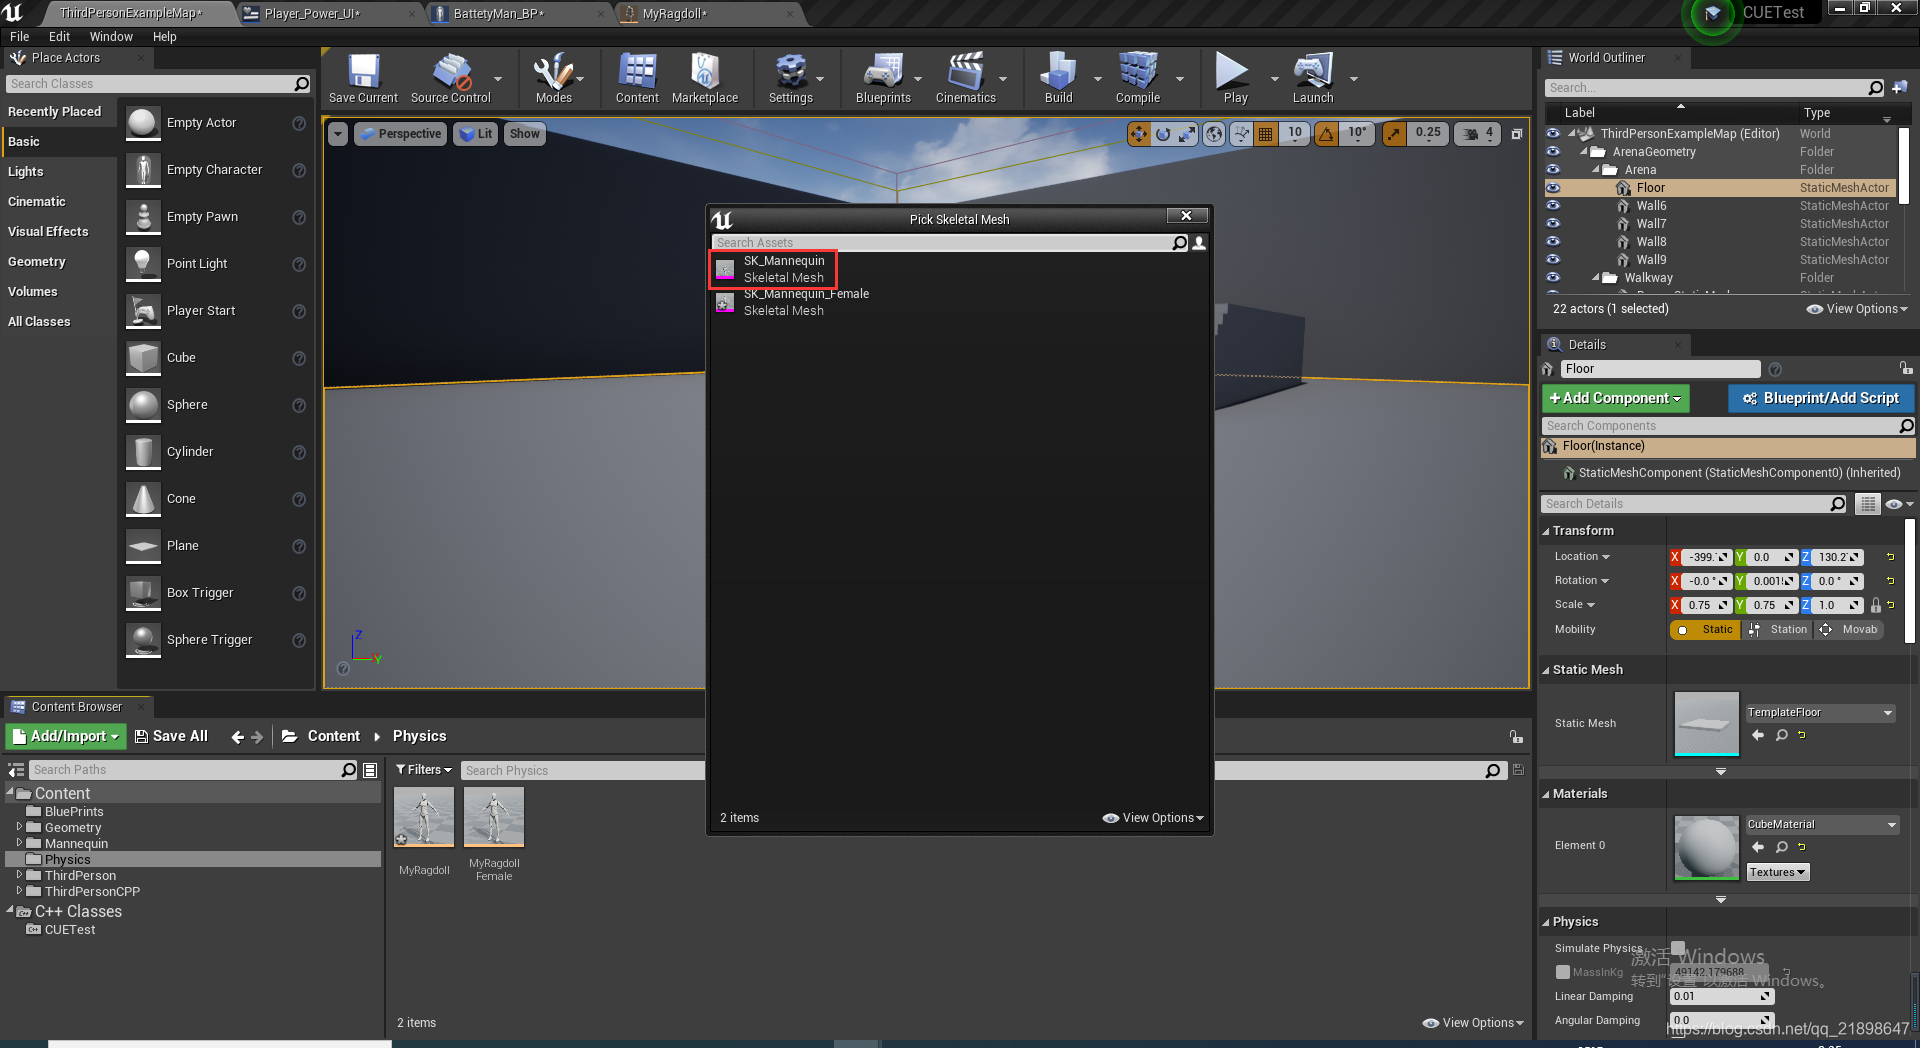Click Linear Damping value field
The width and height of the screenshot is (1920, 1048).
tap(1721, 996)
